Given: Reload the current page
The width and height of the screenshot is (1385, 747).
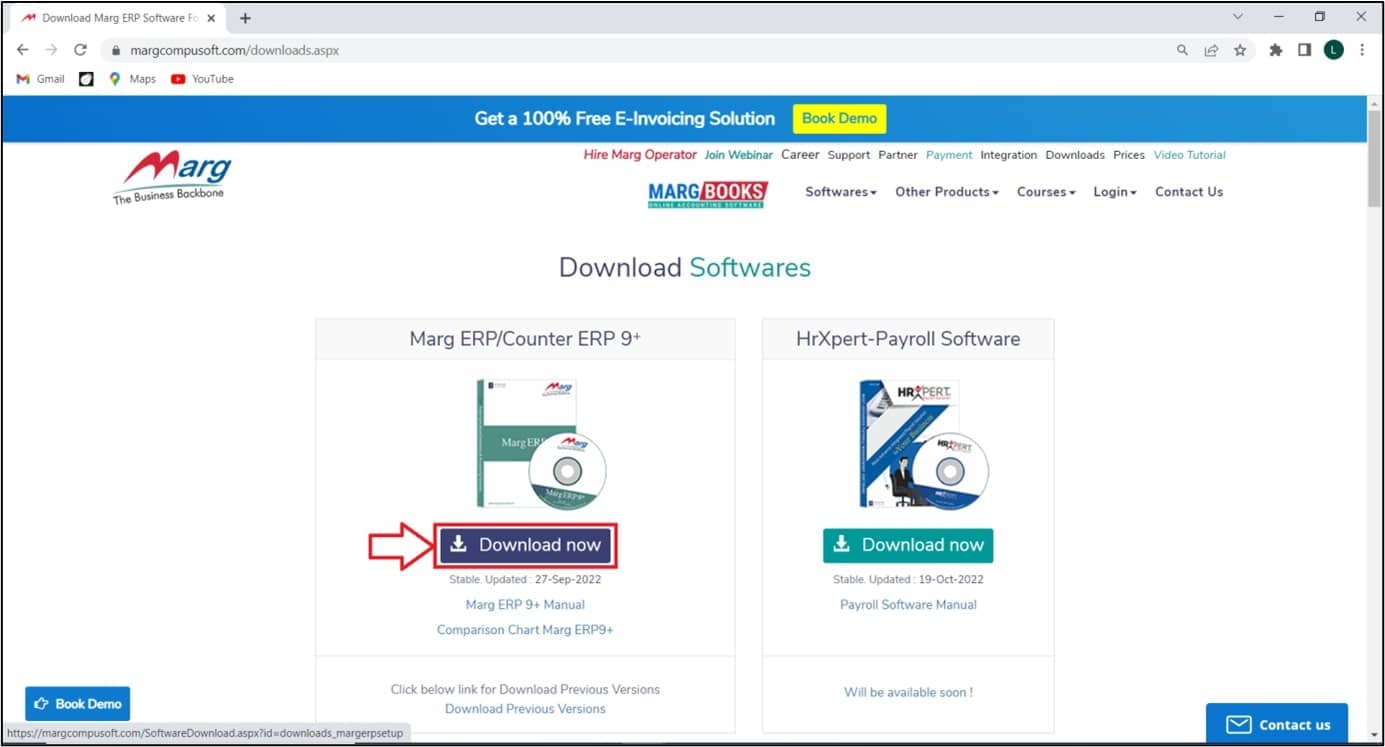Looking at the screenshot, I should 80,48.
